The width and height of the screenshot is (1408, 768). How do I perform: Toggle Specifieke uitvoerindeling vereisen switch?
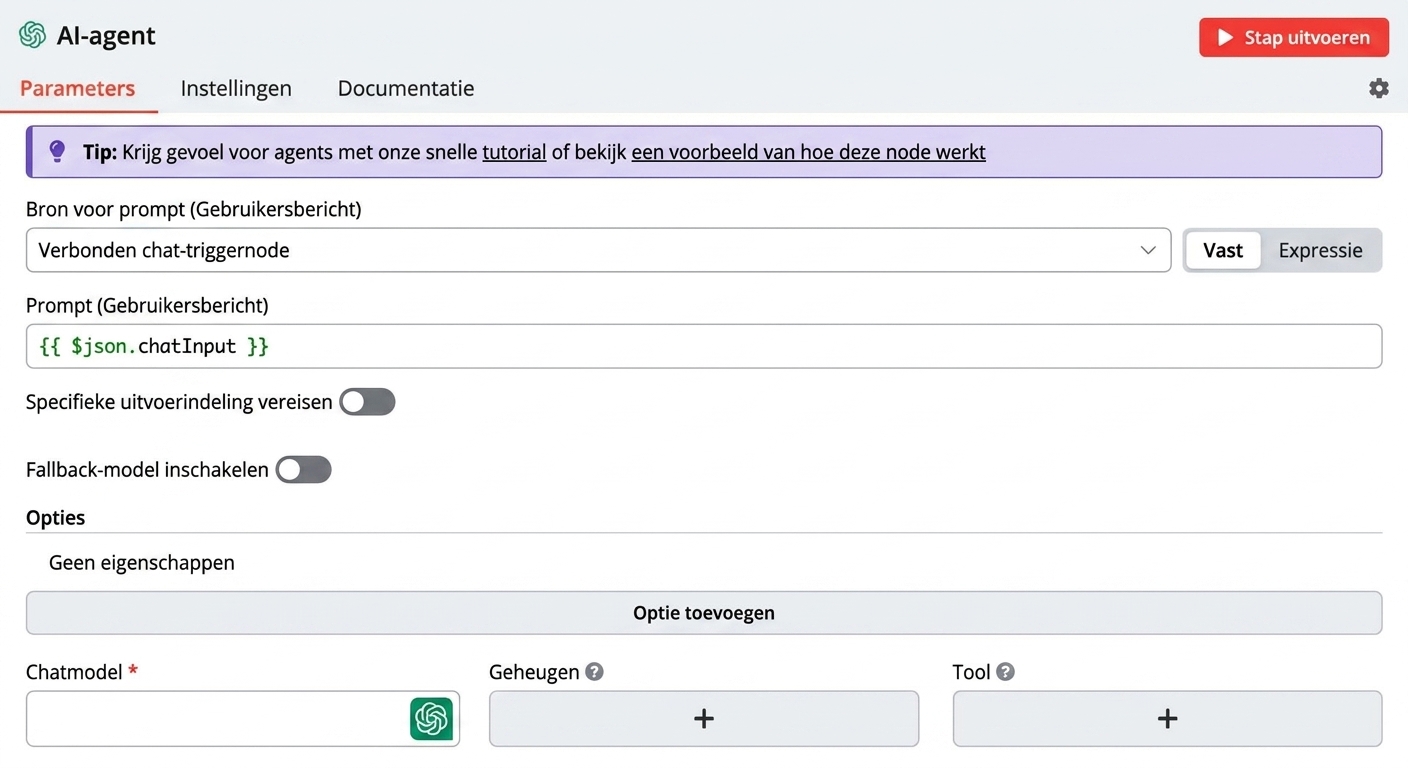(367, 402)
